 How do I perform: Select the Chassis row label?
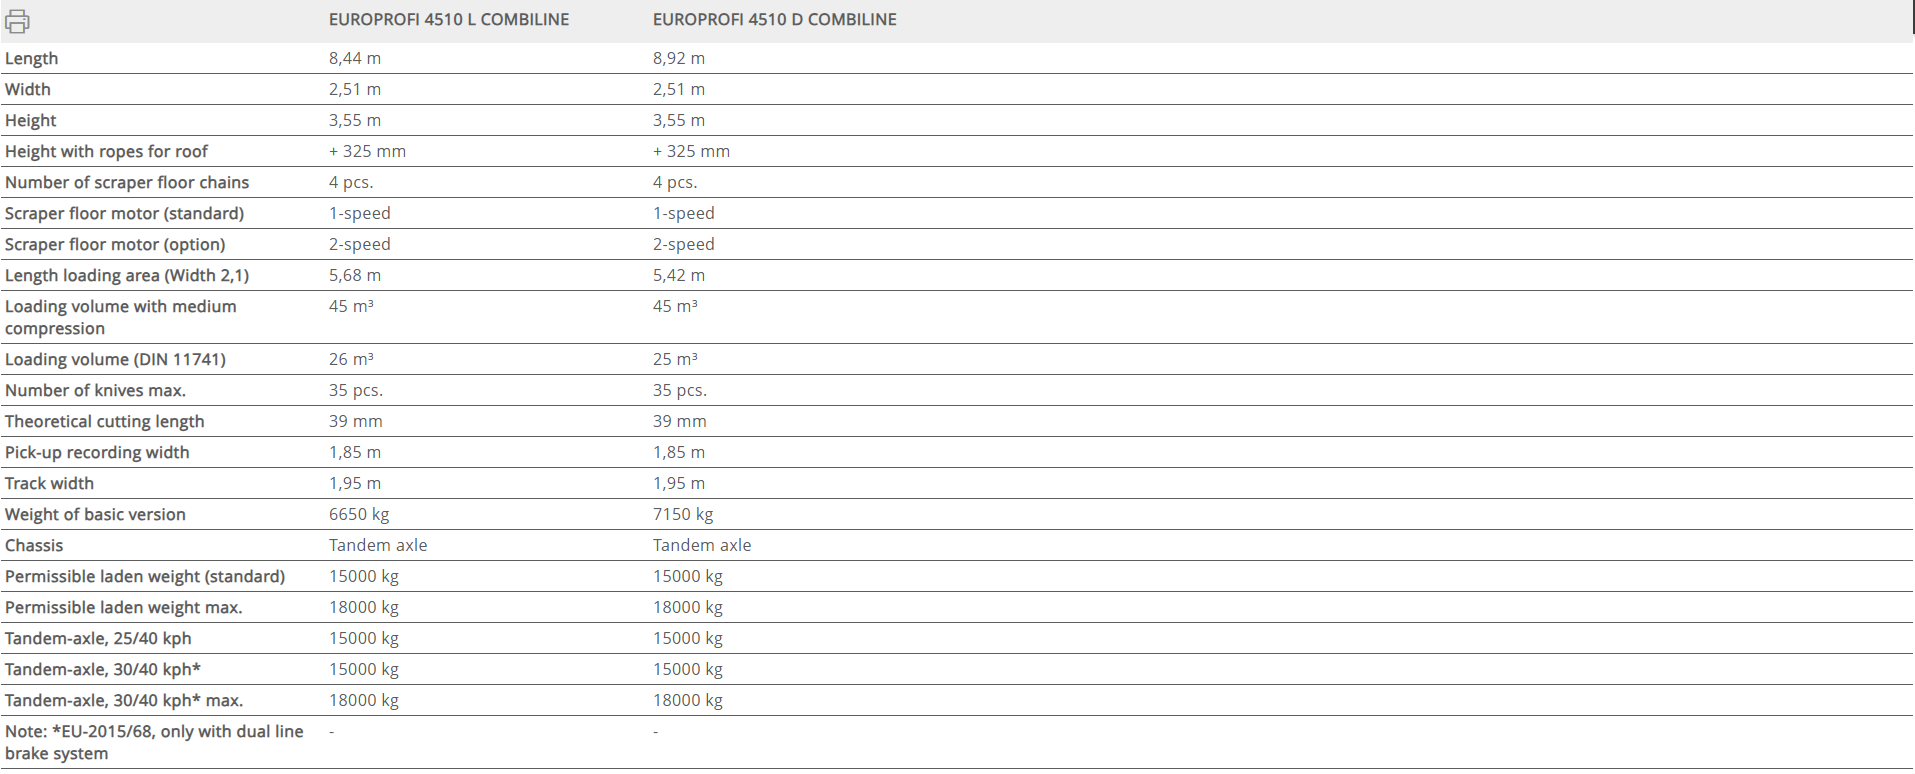[x=34, y=546]
